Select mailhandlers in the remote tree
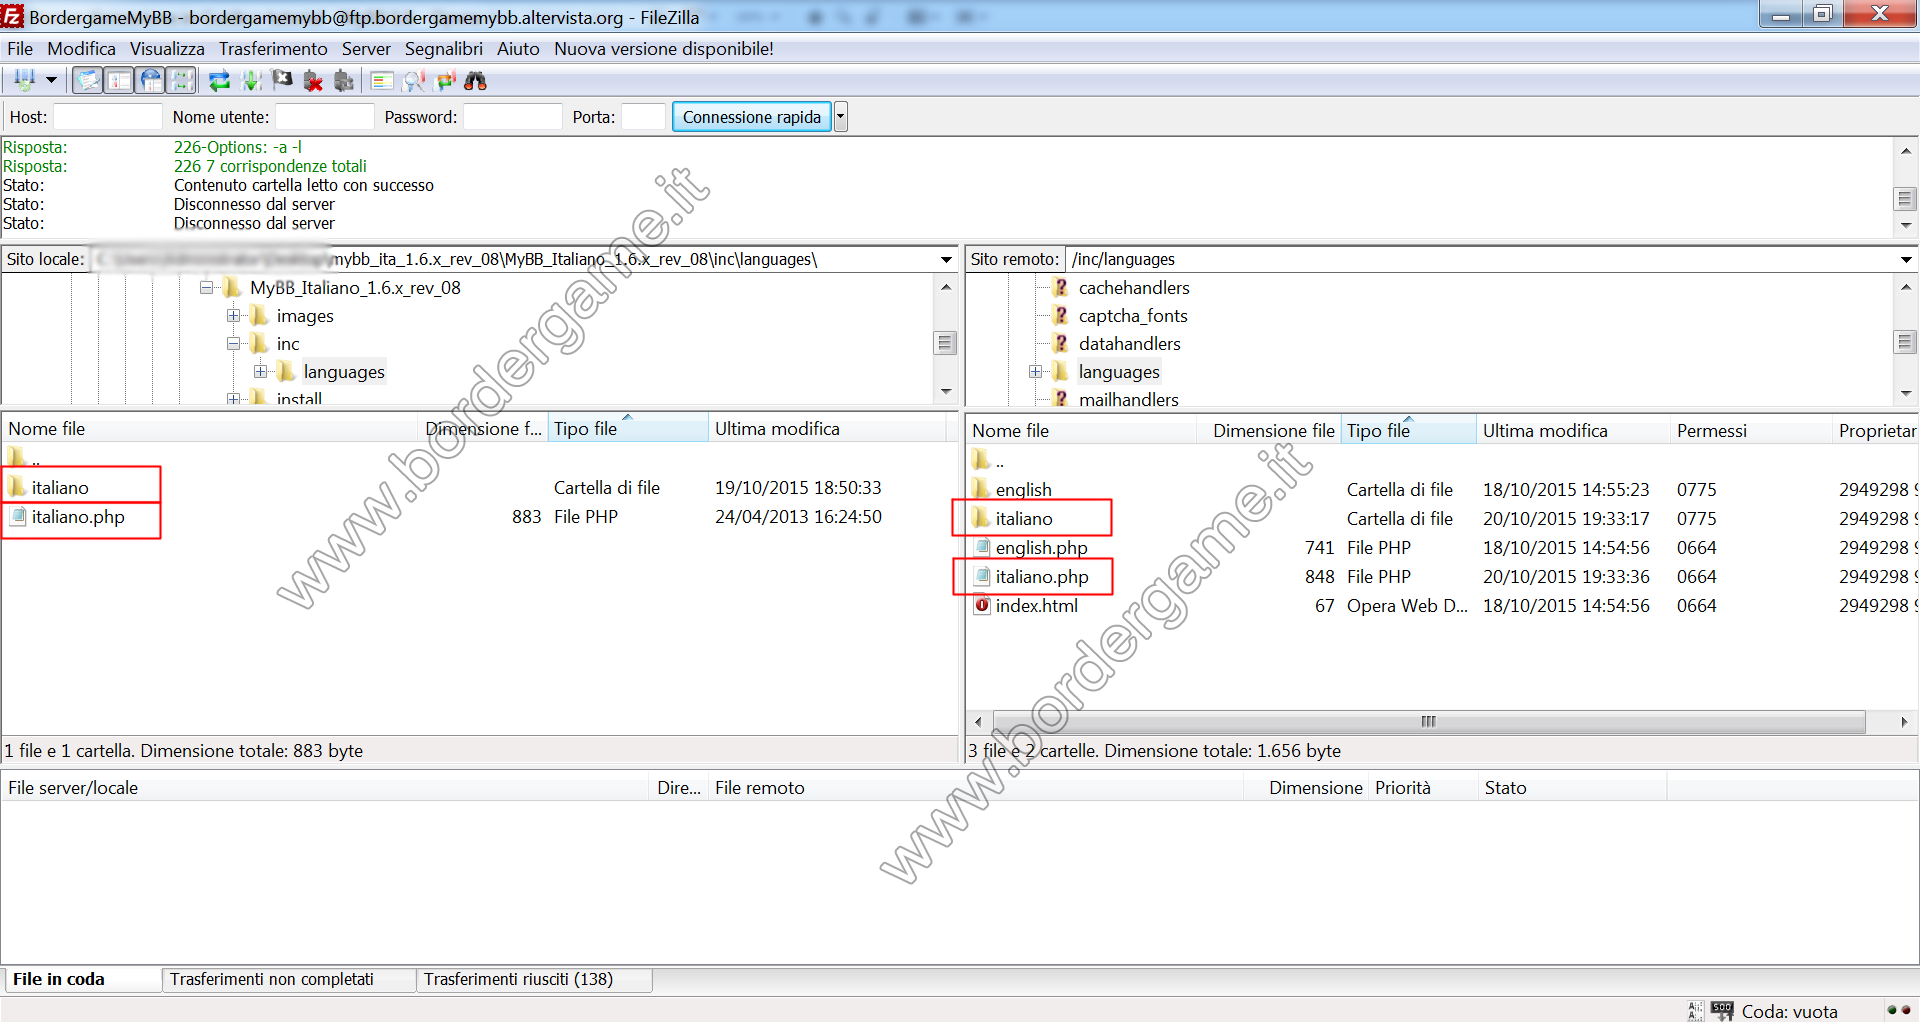The image size is (1920, 1022). point(1128,399)
